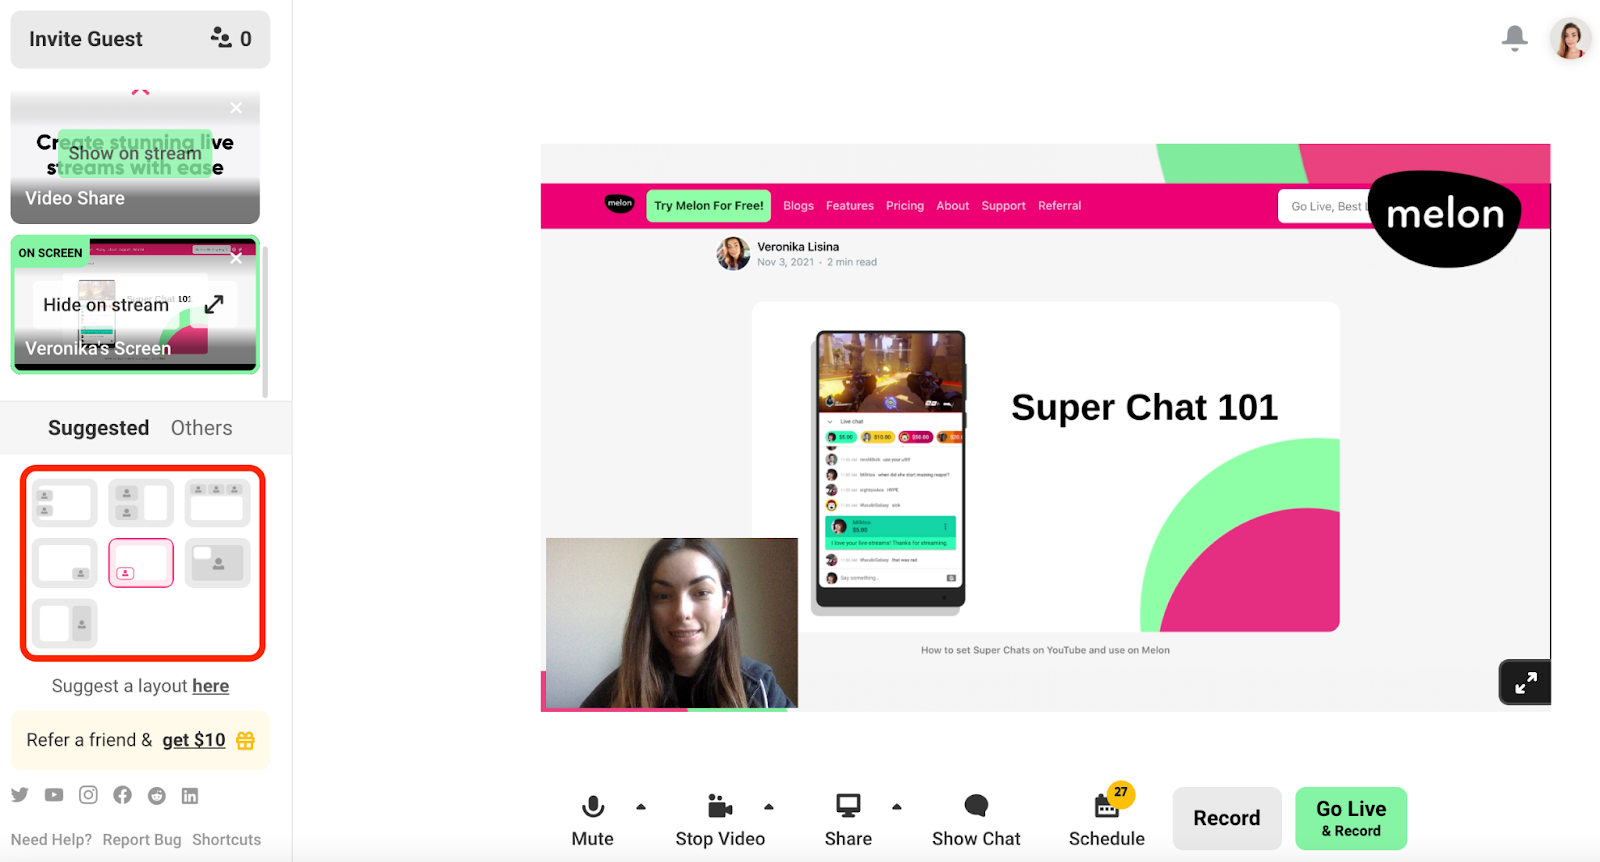Open the LinkedIn social icon
The width and height of the screenshot is (1600, 862).
point(190,795)
